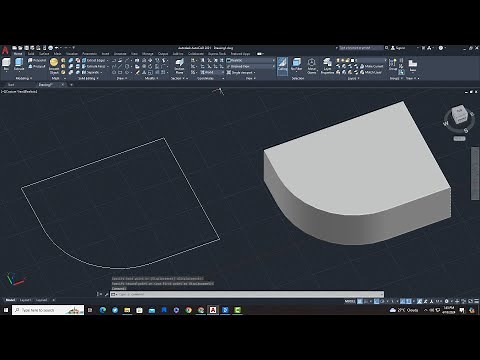Screen dimensions: 480x360
Task: Open the Base view tool
Action: tap(413, 65)
